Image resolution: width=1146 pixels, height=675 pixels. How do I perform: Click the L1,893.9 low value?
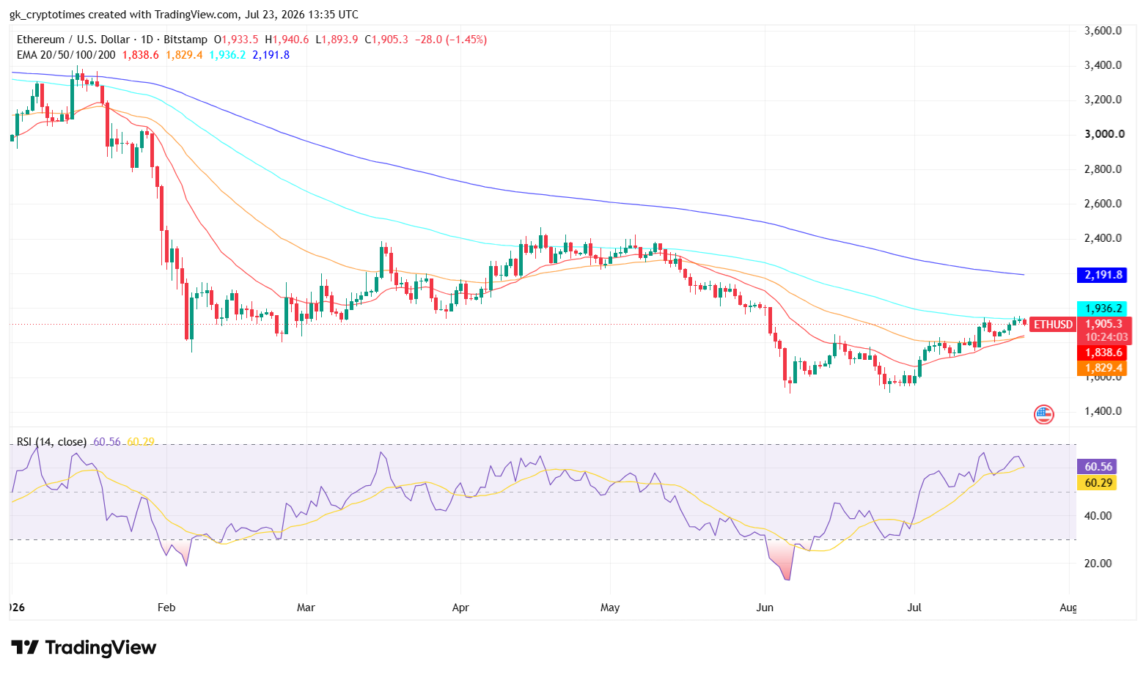click(x=337, y=39)
